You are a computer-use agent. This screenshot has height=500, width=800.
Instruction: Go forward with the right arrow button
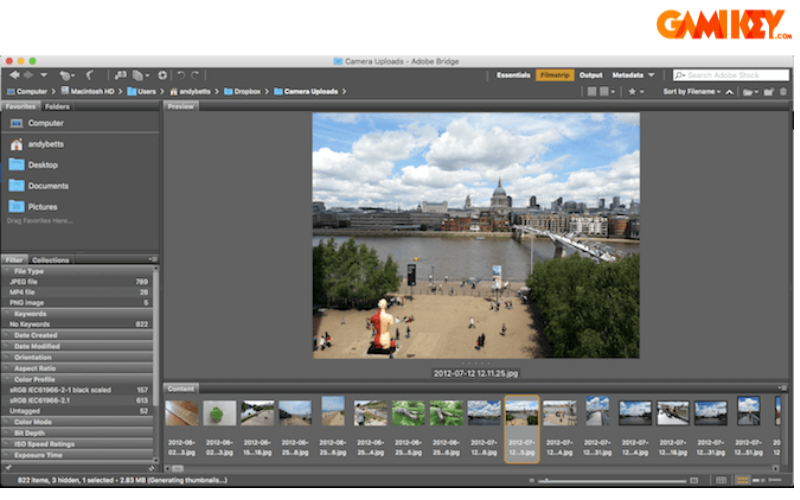pyautogui.click(x=28, y=75)
